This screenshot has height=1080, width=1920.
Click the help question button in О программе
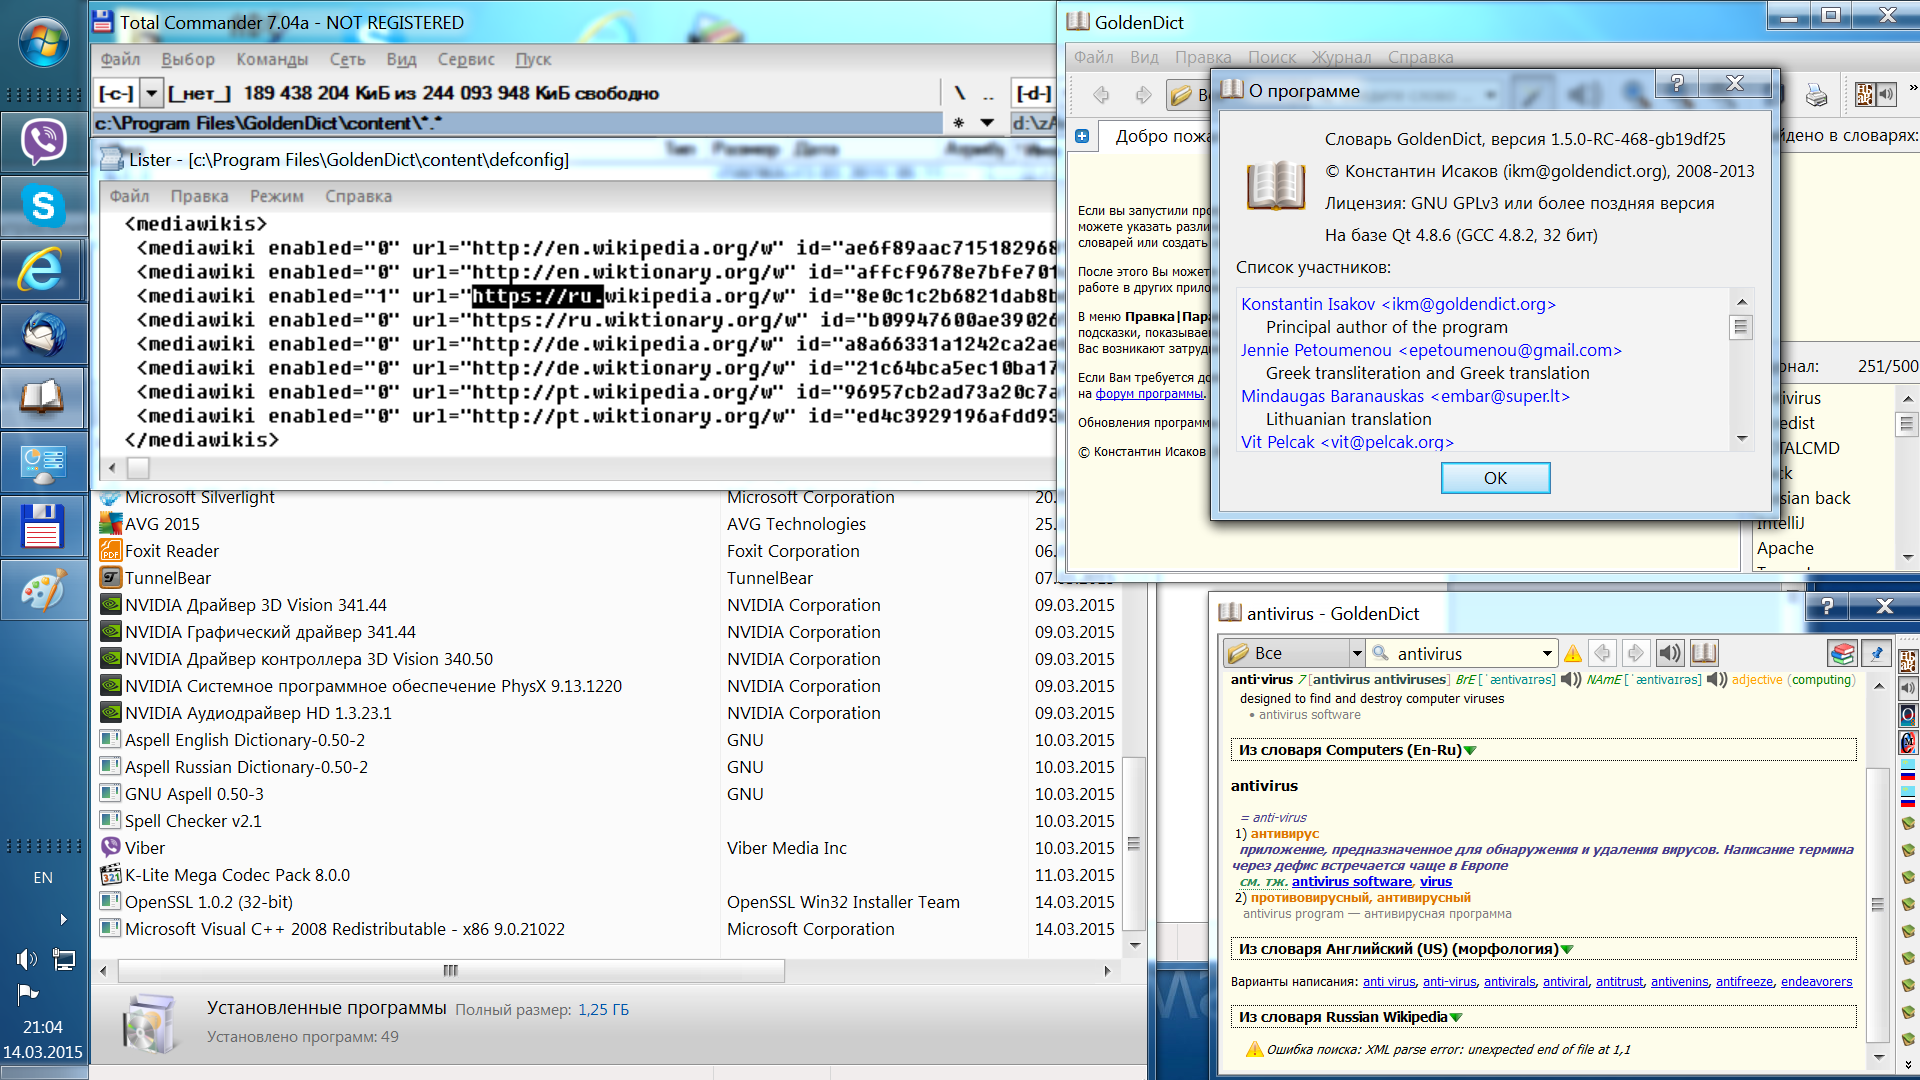click(x=1677, y=84)
